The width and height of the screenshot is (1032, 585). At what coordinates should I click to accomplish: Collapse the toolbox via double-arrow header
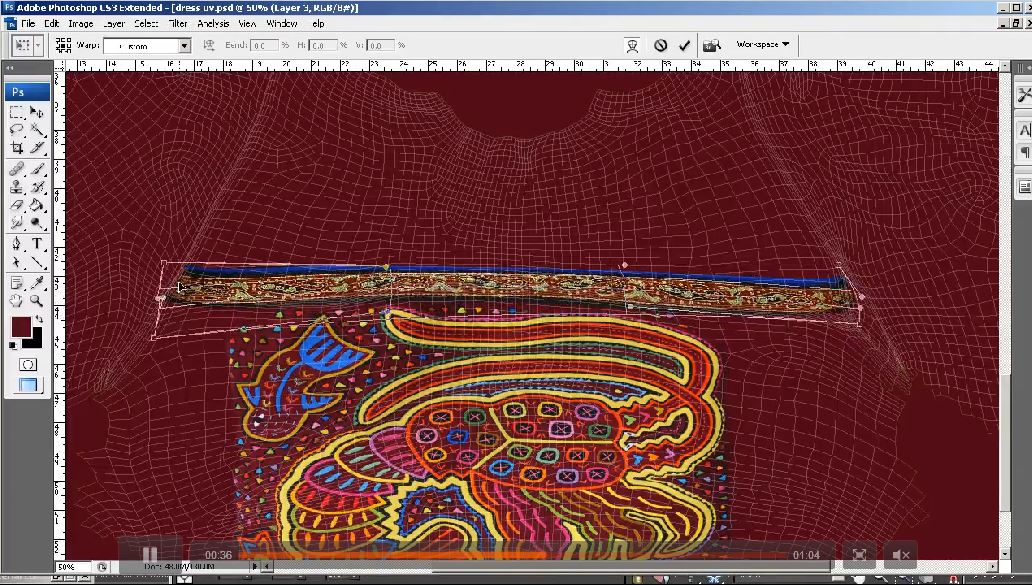tap(10, 68)
